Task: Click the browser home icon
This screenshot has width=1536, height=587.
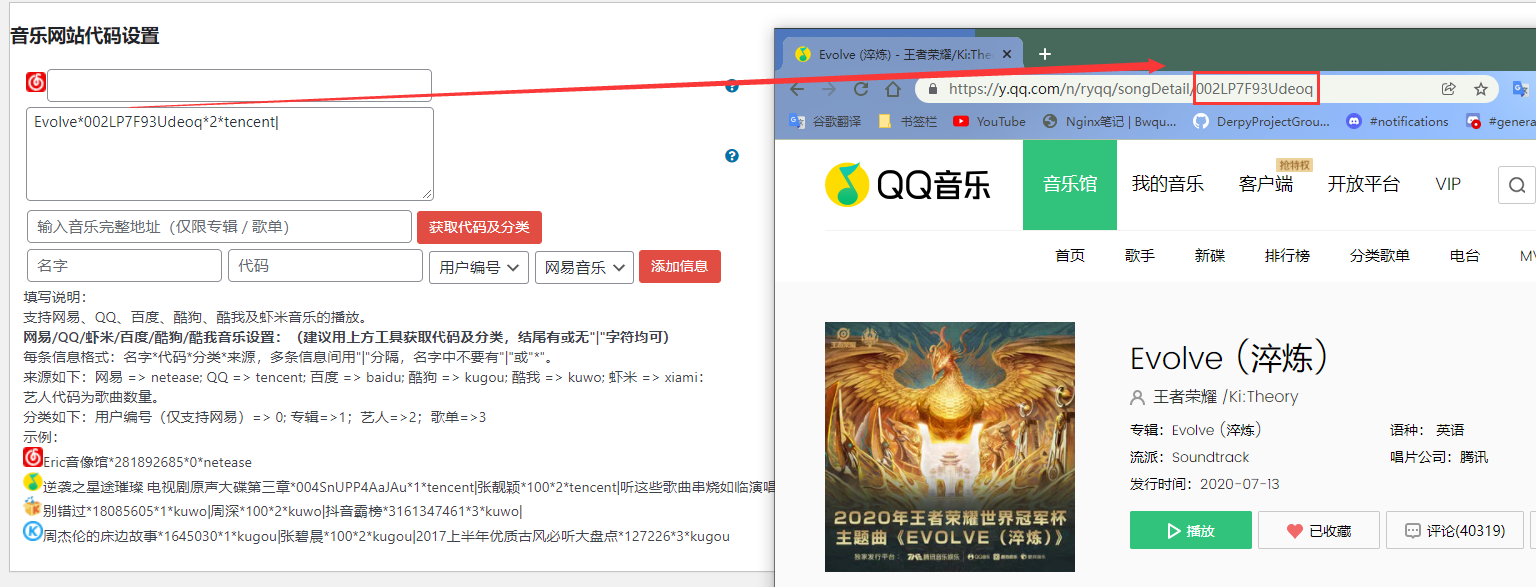Action: tap(893, 89)
